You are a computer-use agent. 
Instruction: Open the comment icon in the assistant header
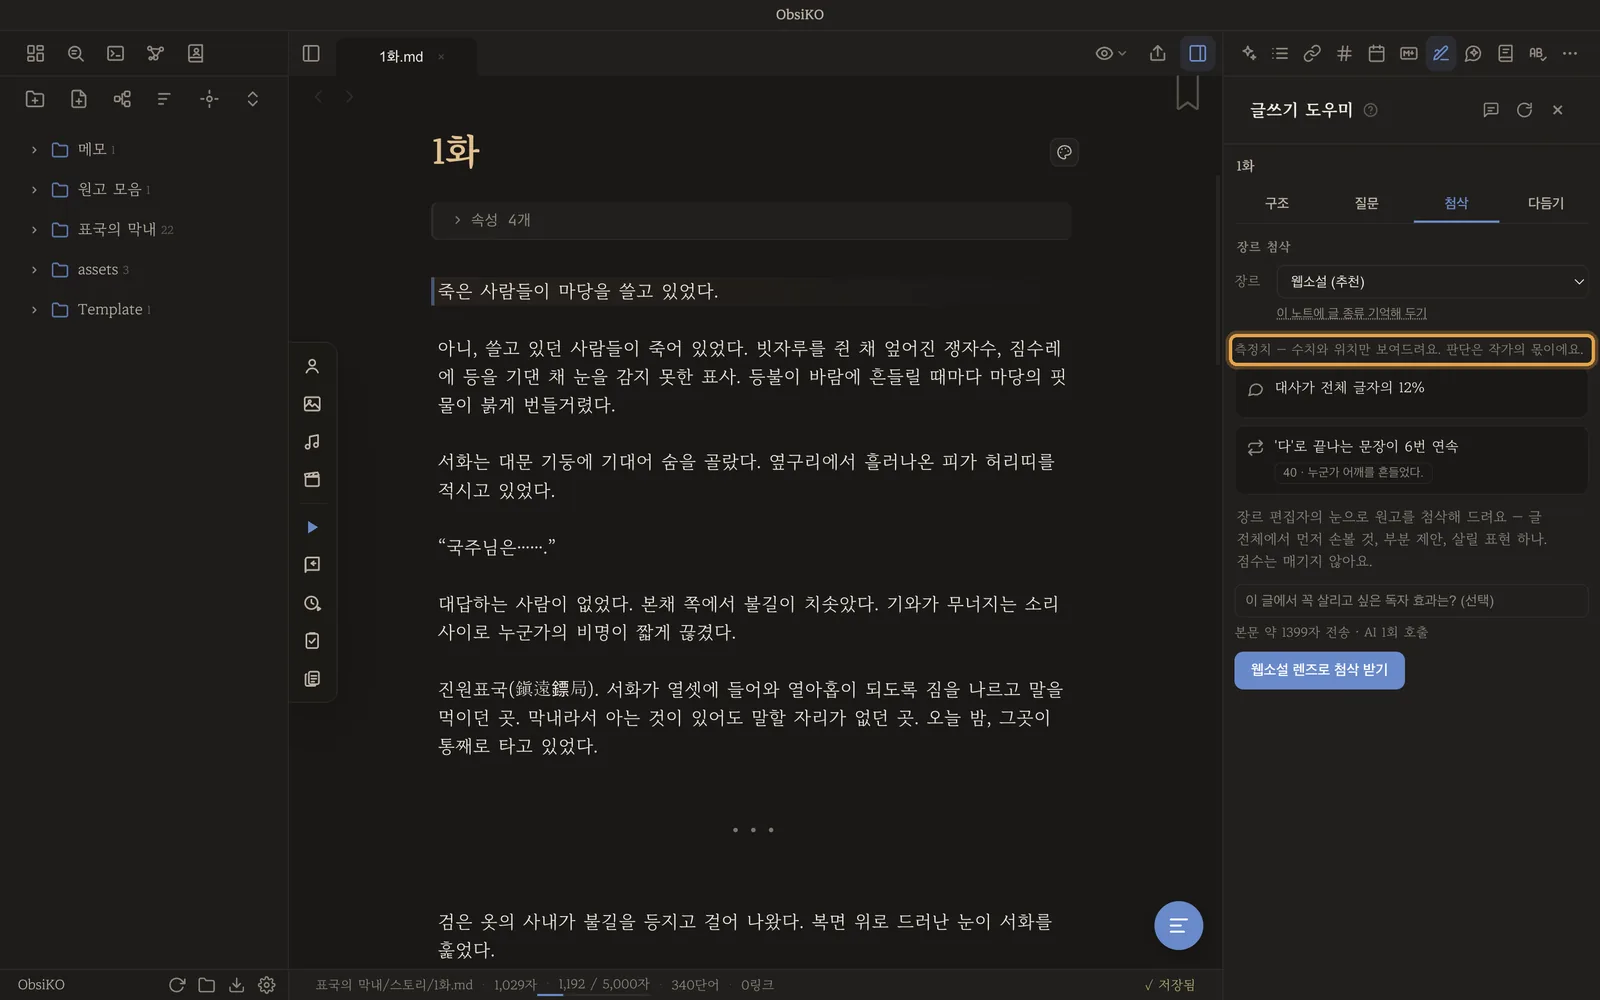(1491, 110)
